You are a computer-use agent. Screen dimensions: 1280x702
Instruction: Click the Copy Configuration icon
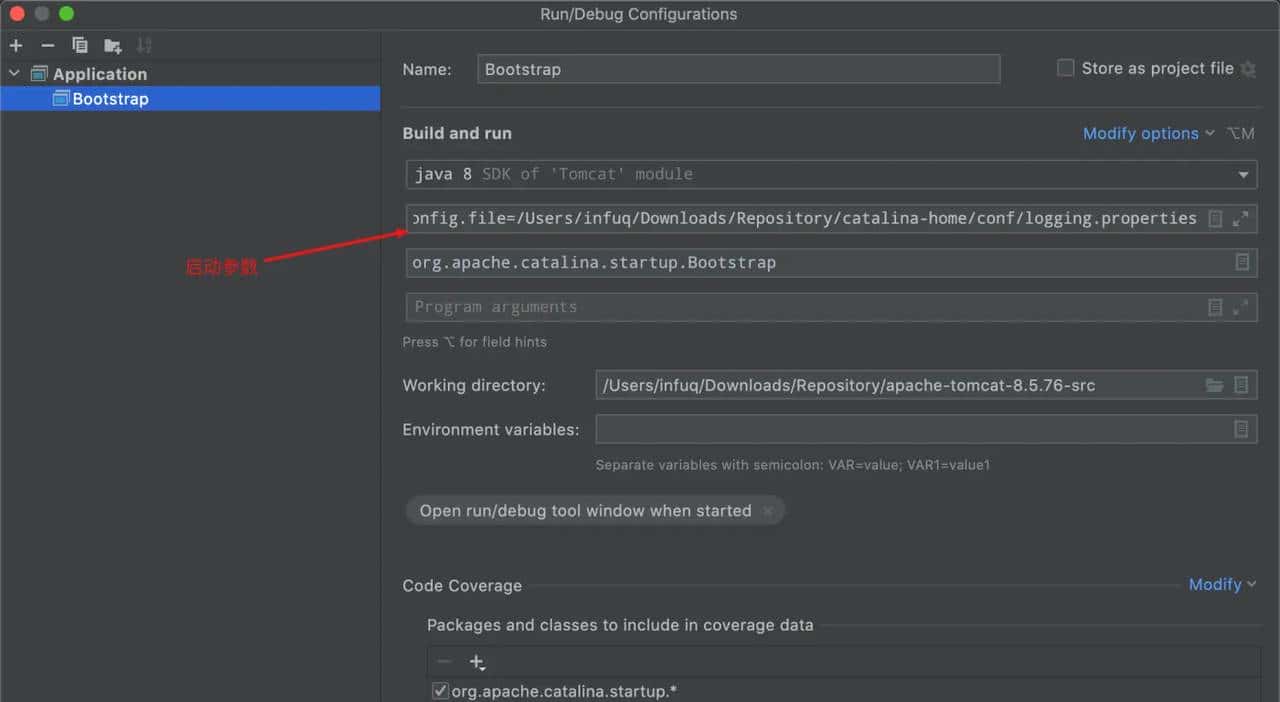coord(80,45)
